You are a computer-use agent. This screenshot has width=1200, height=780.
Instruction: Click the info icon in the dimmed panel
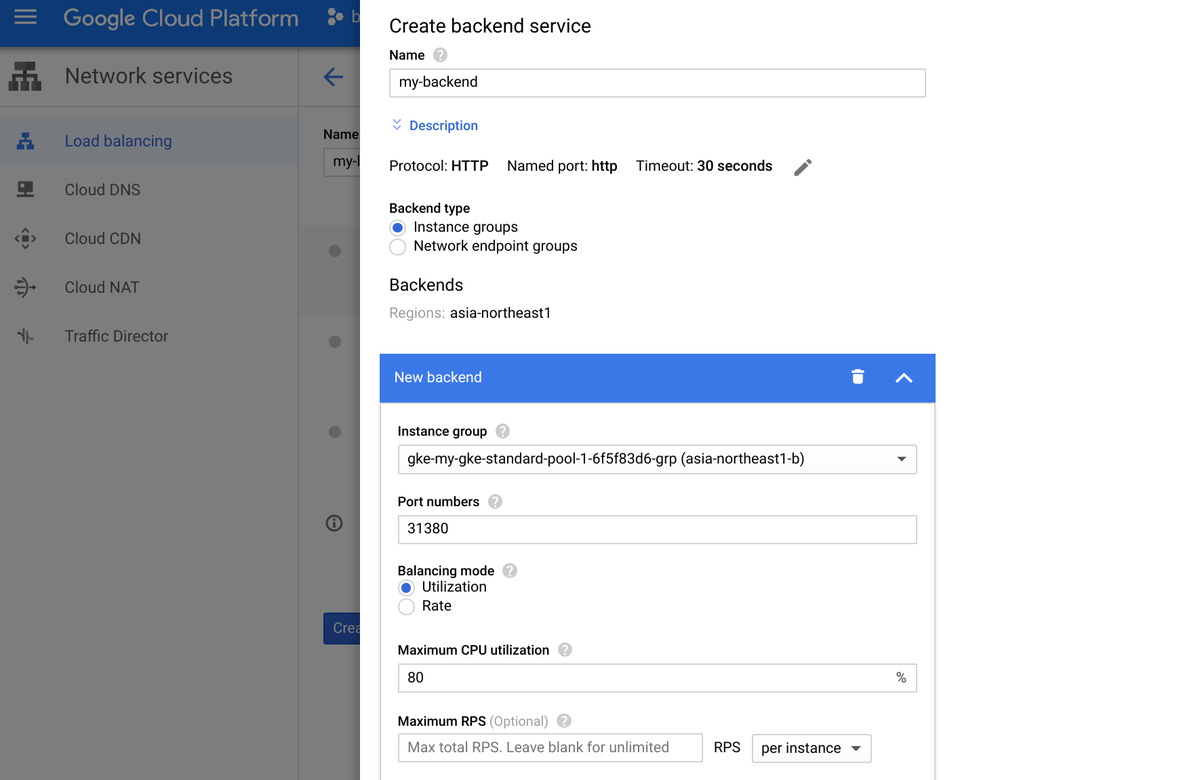coord(335,523)
